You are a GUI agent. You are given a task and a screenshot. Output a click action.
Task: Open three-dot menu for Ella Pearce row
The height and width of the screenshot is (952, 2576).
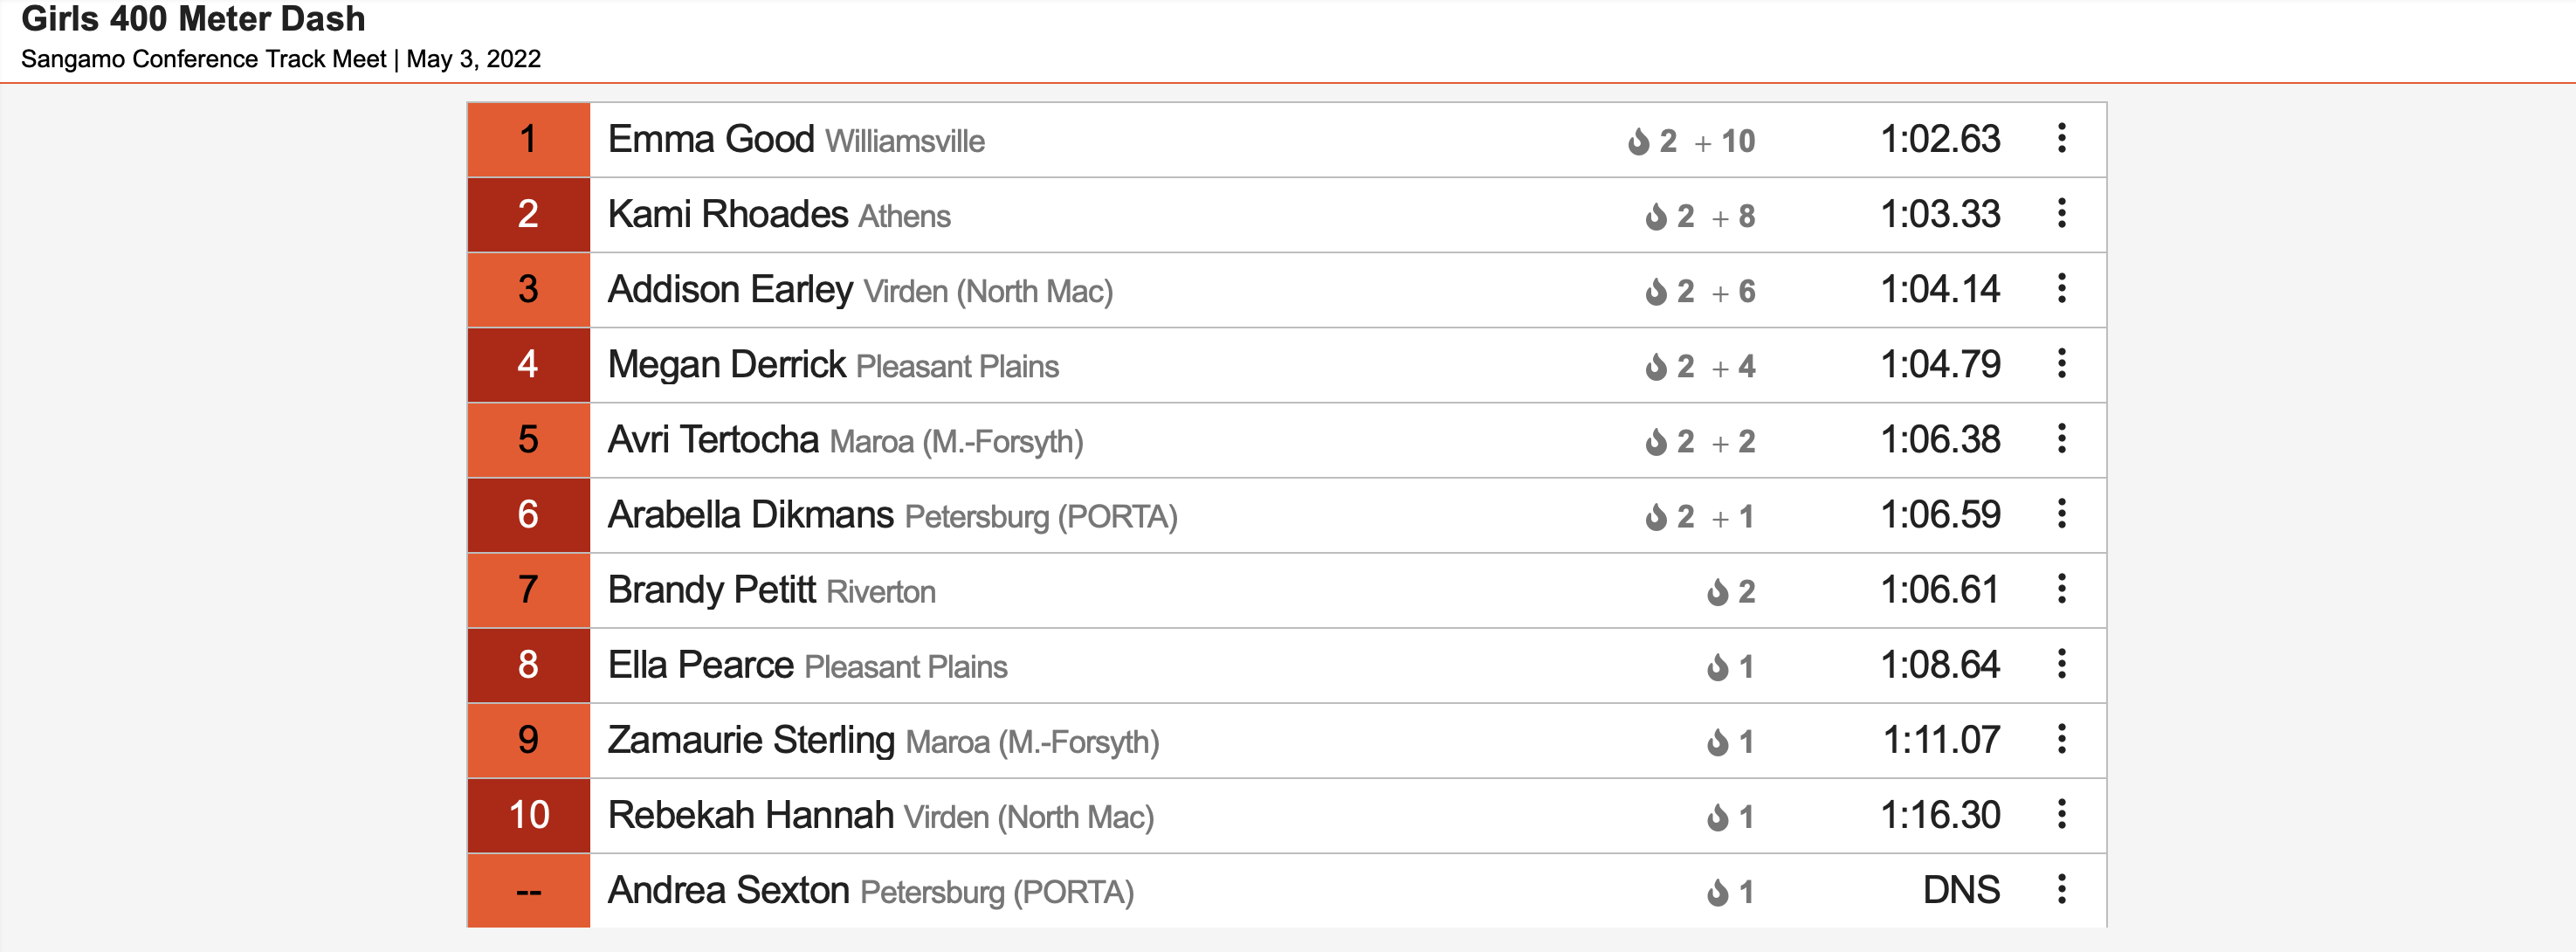pos(2061,665)
